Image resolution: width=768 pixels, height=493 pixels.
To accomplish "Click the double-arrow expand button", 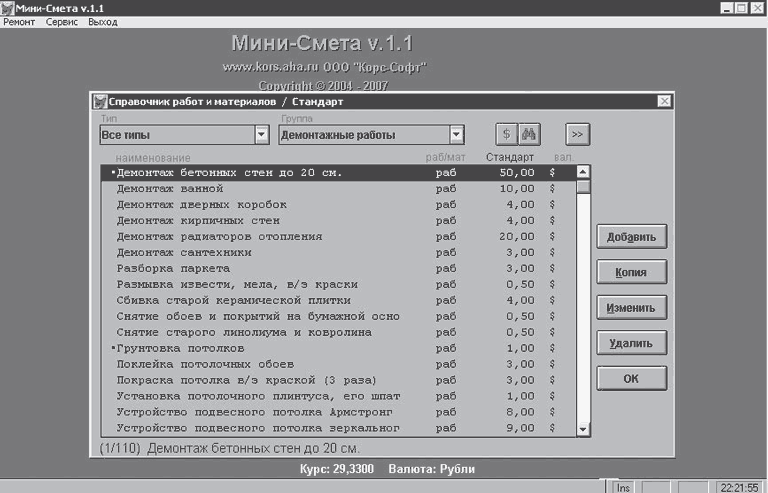I will pyautogui.click(x=577, y=134).
